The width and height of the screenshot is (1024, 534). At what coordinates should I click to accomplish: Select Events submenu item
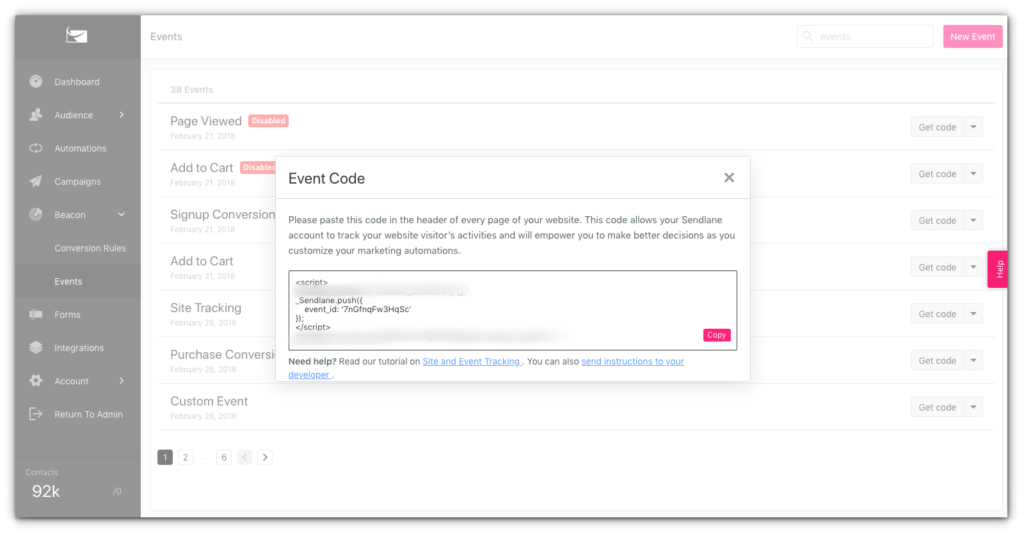click(69, 281)
